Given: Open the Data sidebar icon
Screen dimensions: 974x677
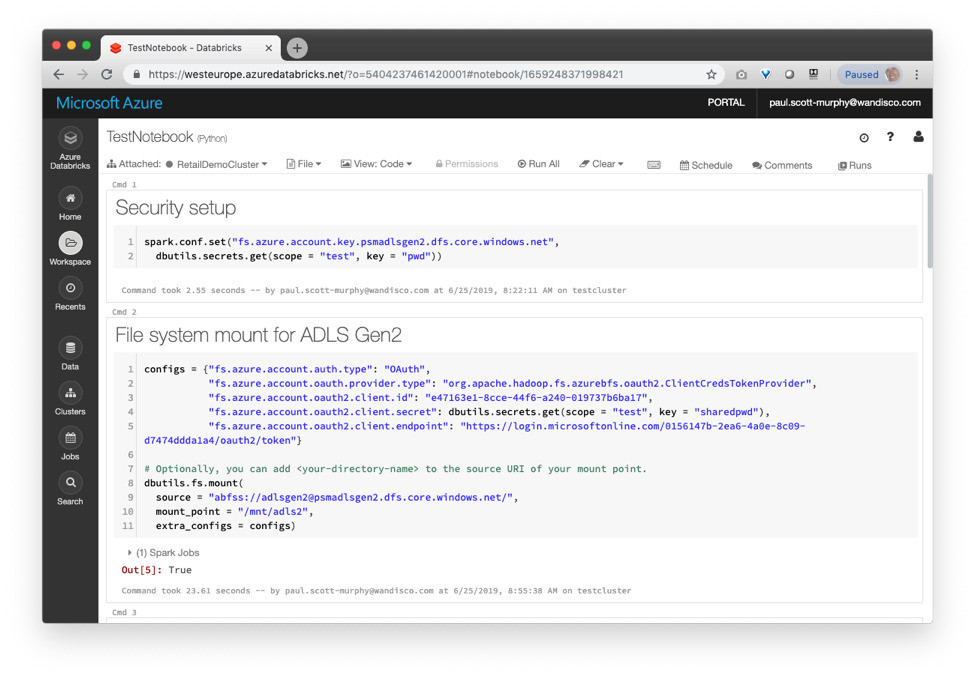Looking at the screenshot, I should pyautogui.click(x=70, y=349).
